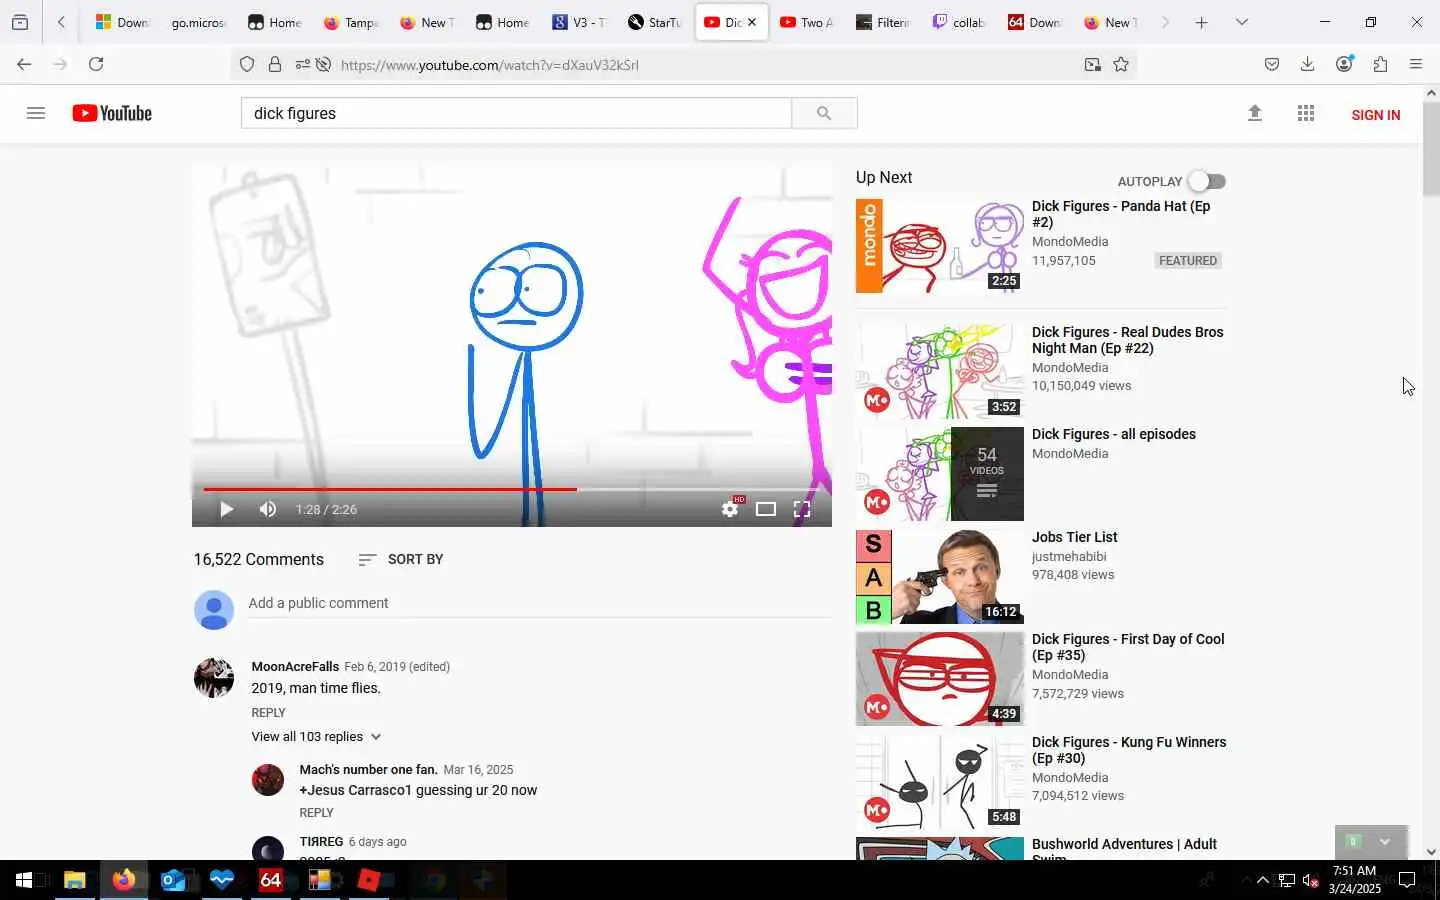The width and height of the screenshot is (1440, 900).
Task: Open the taskbar clock and date
Action: tap(1354, 879)
